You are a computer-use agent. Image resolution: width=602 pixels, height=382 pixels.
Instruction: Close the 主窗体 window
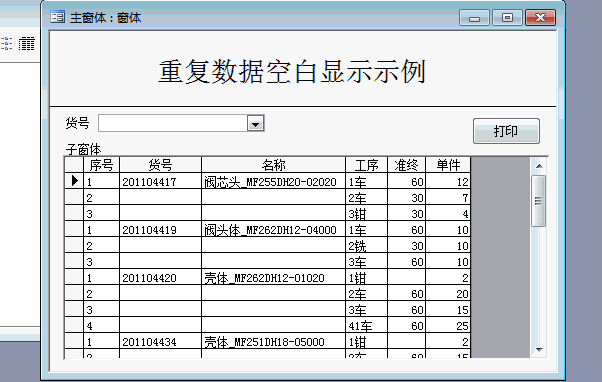point(540,18)
